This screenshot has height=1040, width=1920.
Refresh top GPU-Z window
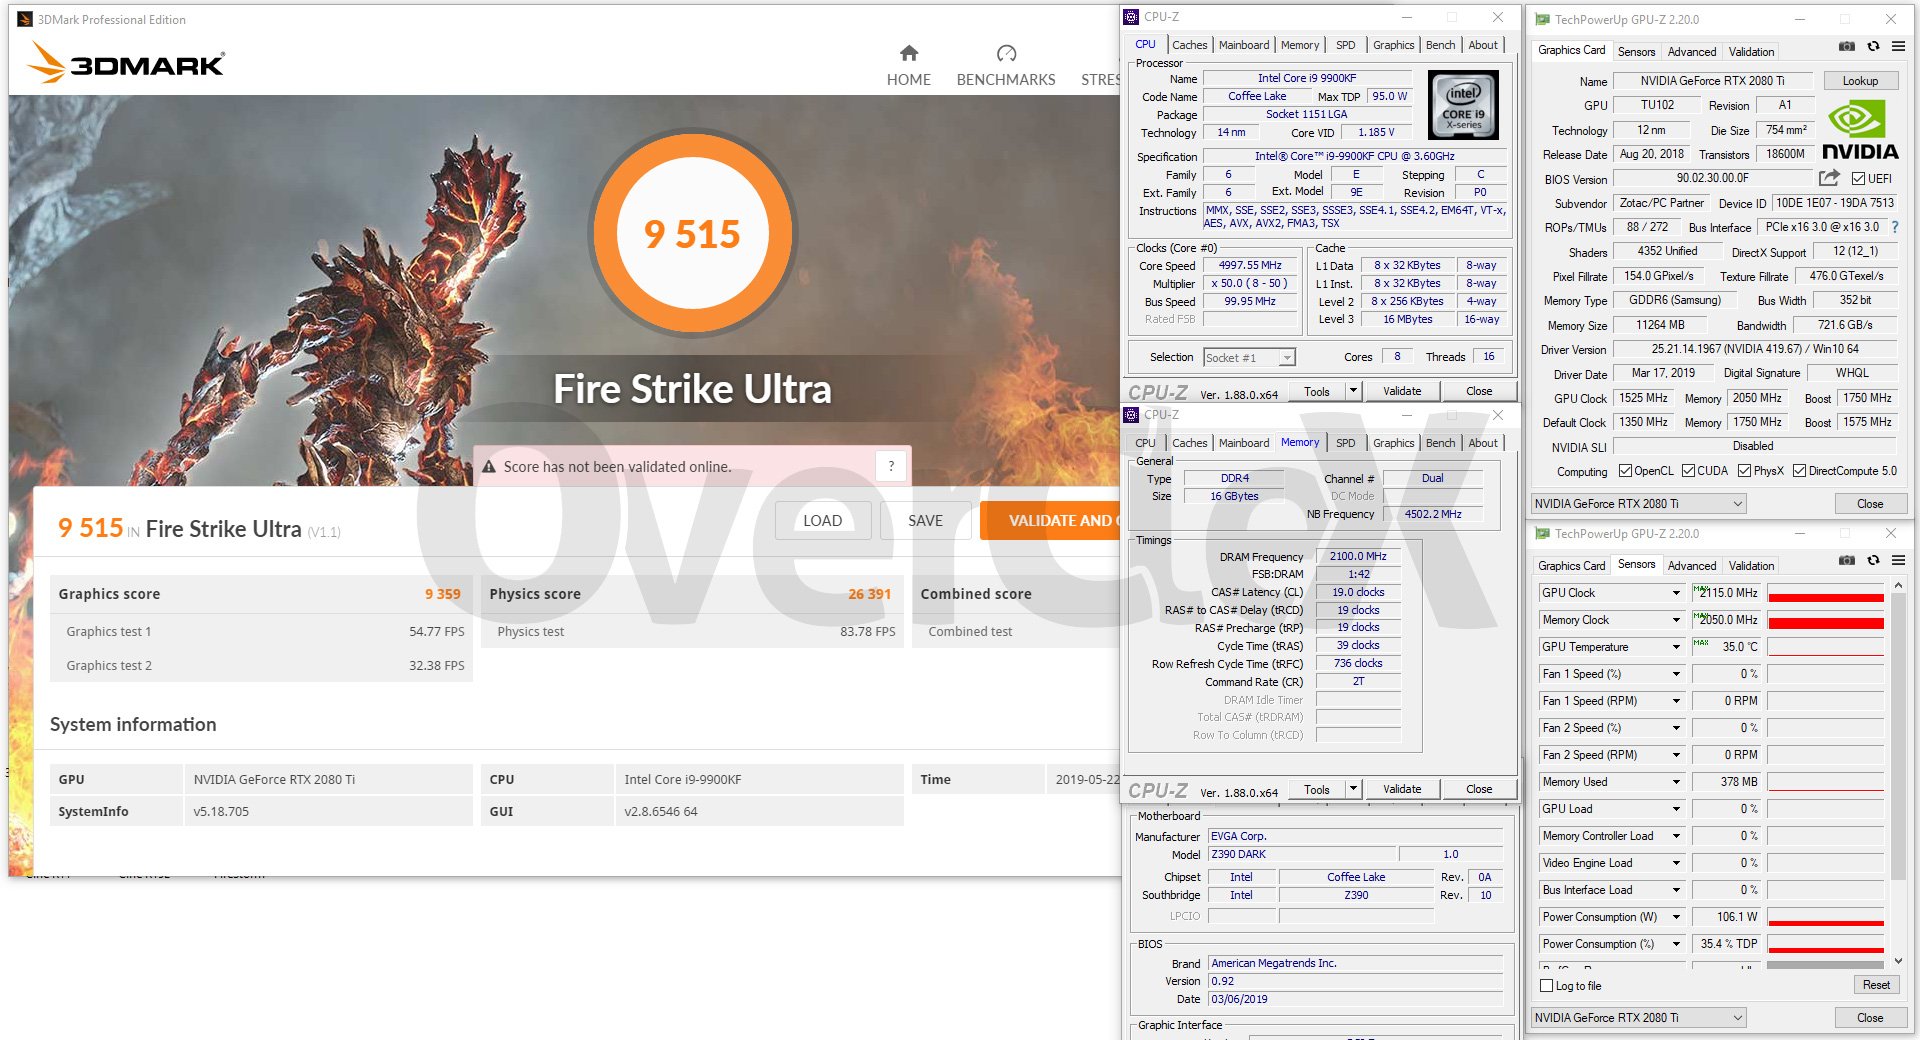1873,47
